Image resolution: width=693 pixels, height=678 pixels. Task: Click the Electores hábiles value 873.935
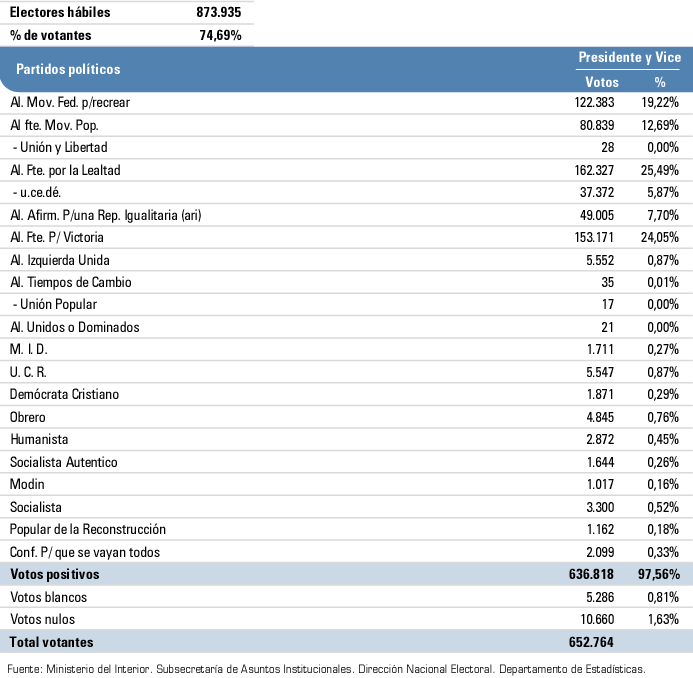tap(220, 13)
